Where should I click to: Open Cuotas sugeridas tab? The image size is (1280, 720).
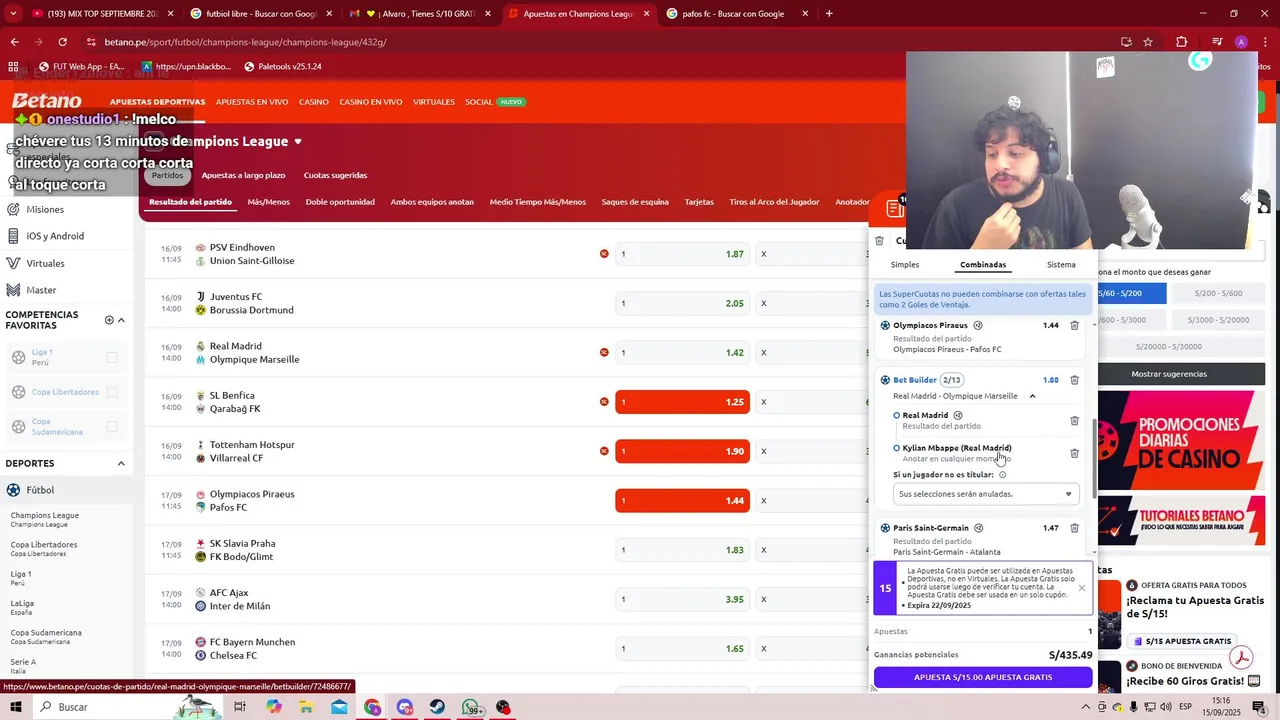(335, 175)
